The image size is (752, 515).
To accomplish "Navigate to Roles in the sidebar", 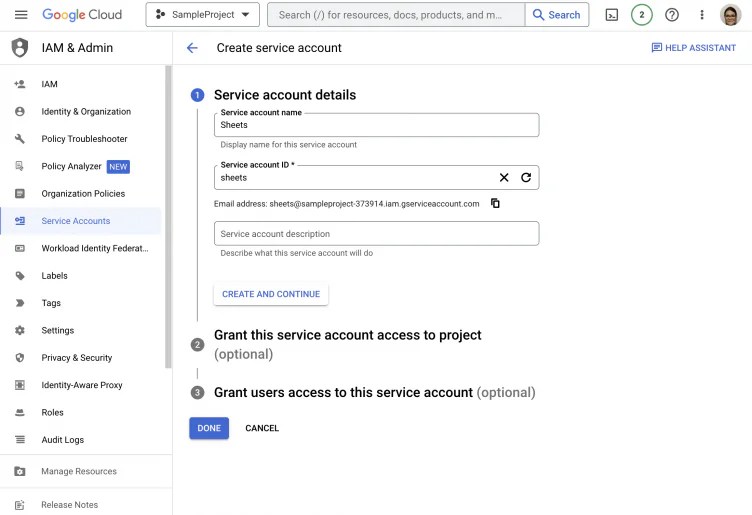I will pyautogui.click(x=52, y=412).
